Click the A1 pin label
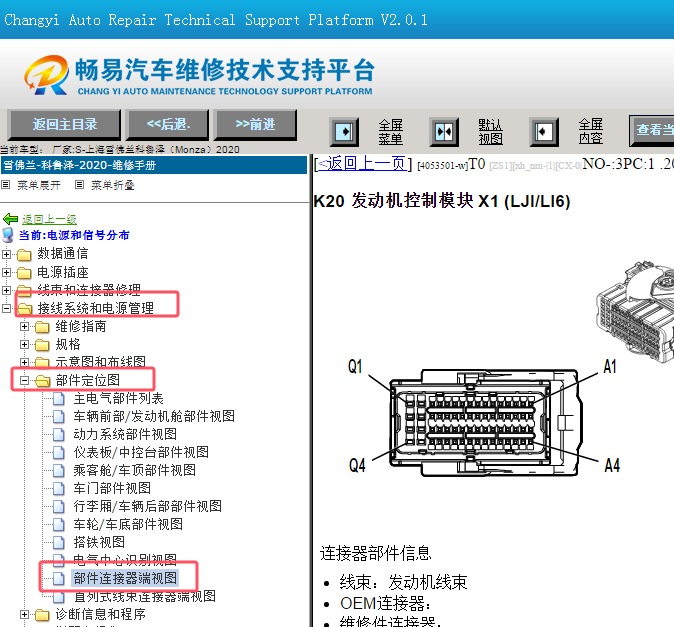This screenshot has width=674, height=627. point(610,367)
